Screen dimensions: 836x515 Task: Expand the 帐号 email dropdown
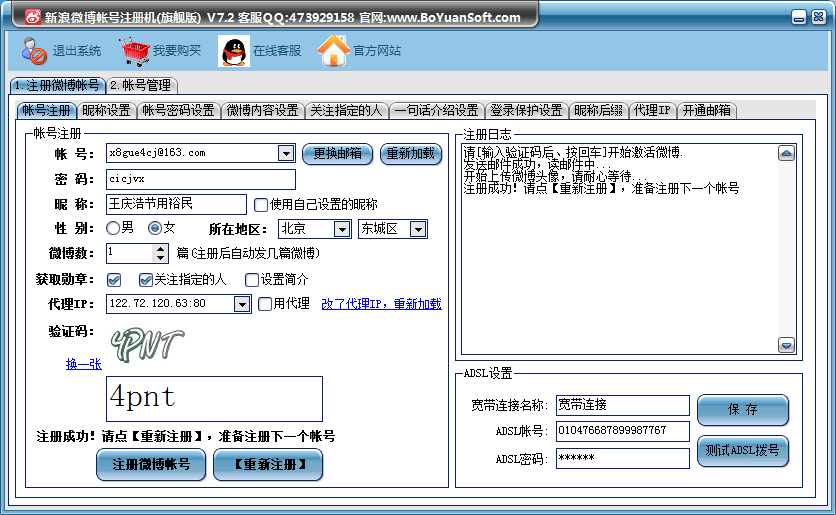[x=286, y=154]
